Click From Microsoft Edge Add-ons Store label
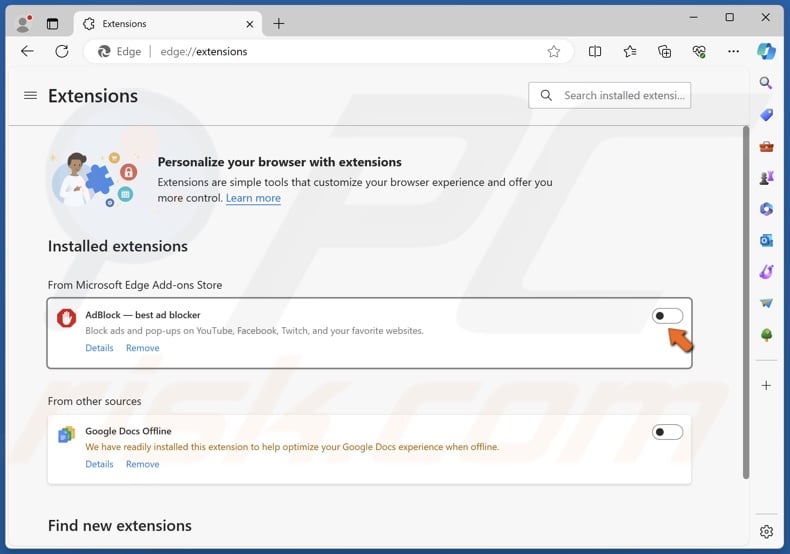This screenshot has width=790, height=554. click(135, 285)
